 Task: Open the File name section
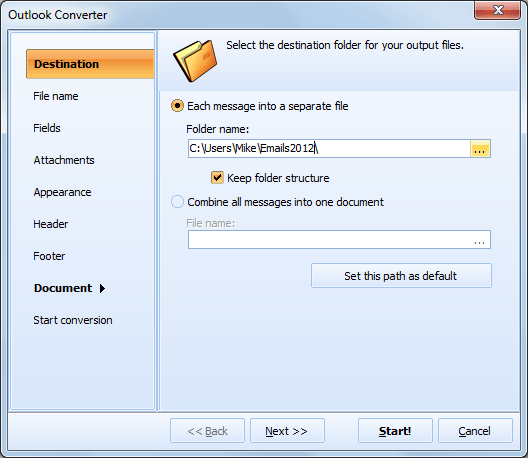coord(56,96)
